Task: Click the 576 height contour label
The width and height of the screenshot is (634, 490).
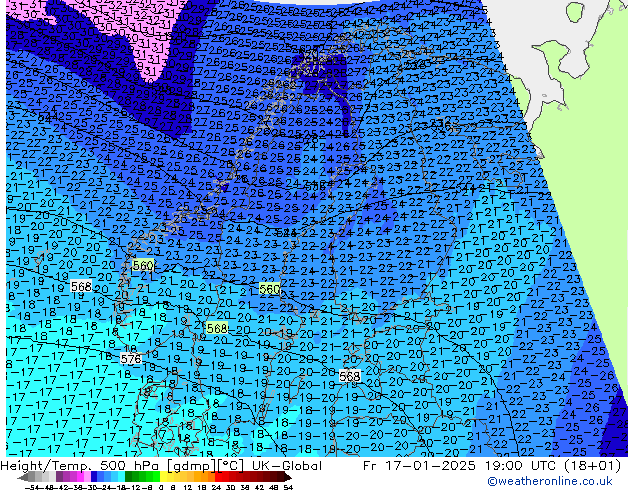Action: pyautogui.click(x=131, y=359)
